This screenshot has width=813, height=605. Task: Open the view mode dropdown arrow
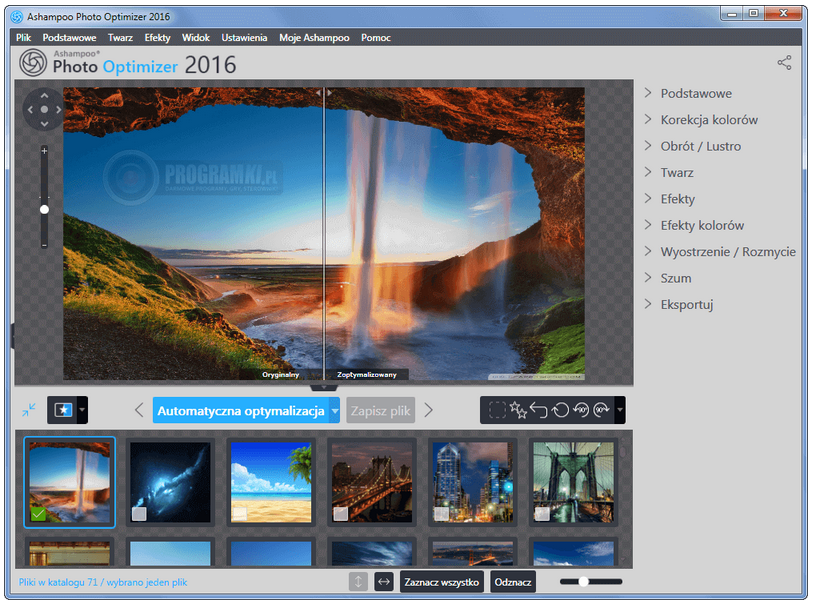coord(82,410)
